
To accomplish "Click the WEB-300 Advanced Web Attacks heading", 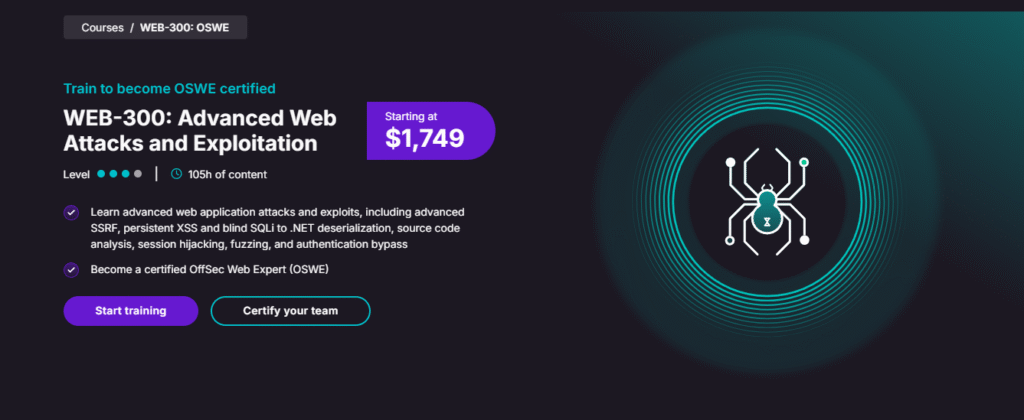I will pyautogui.click(x=200, y=130).
